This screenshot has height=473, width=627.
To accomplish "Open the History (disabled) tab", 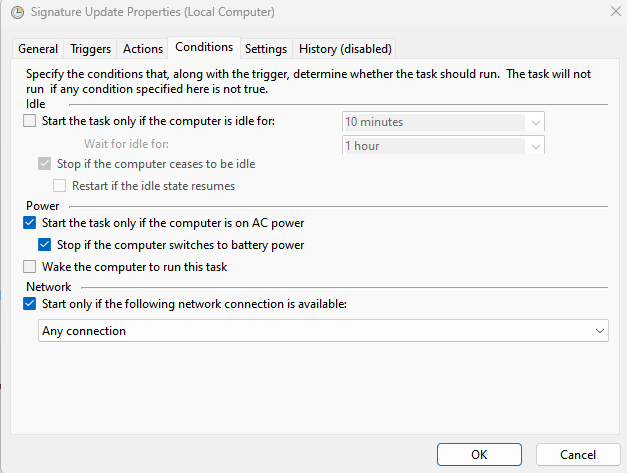I will 345,49.
